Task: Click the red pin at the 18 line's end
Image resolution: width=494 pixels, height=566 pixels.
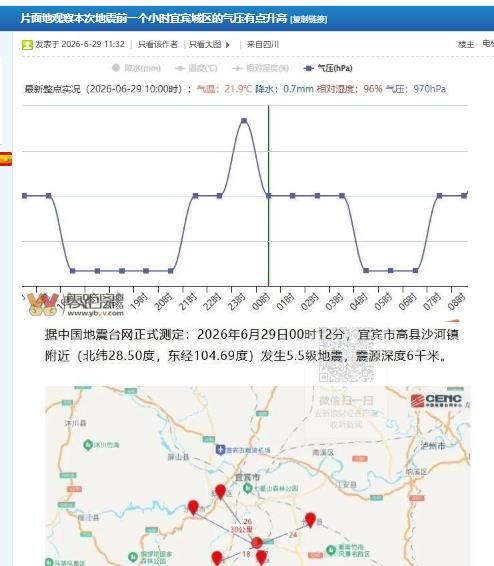Action: point(217,558)
